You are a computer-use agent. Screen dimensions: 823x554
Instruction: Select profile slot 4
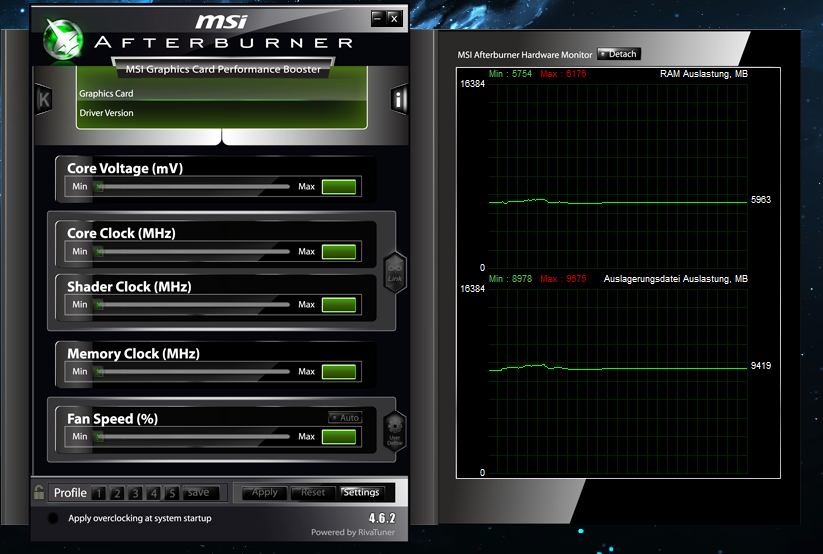tap(154, 493)
